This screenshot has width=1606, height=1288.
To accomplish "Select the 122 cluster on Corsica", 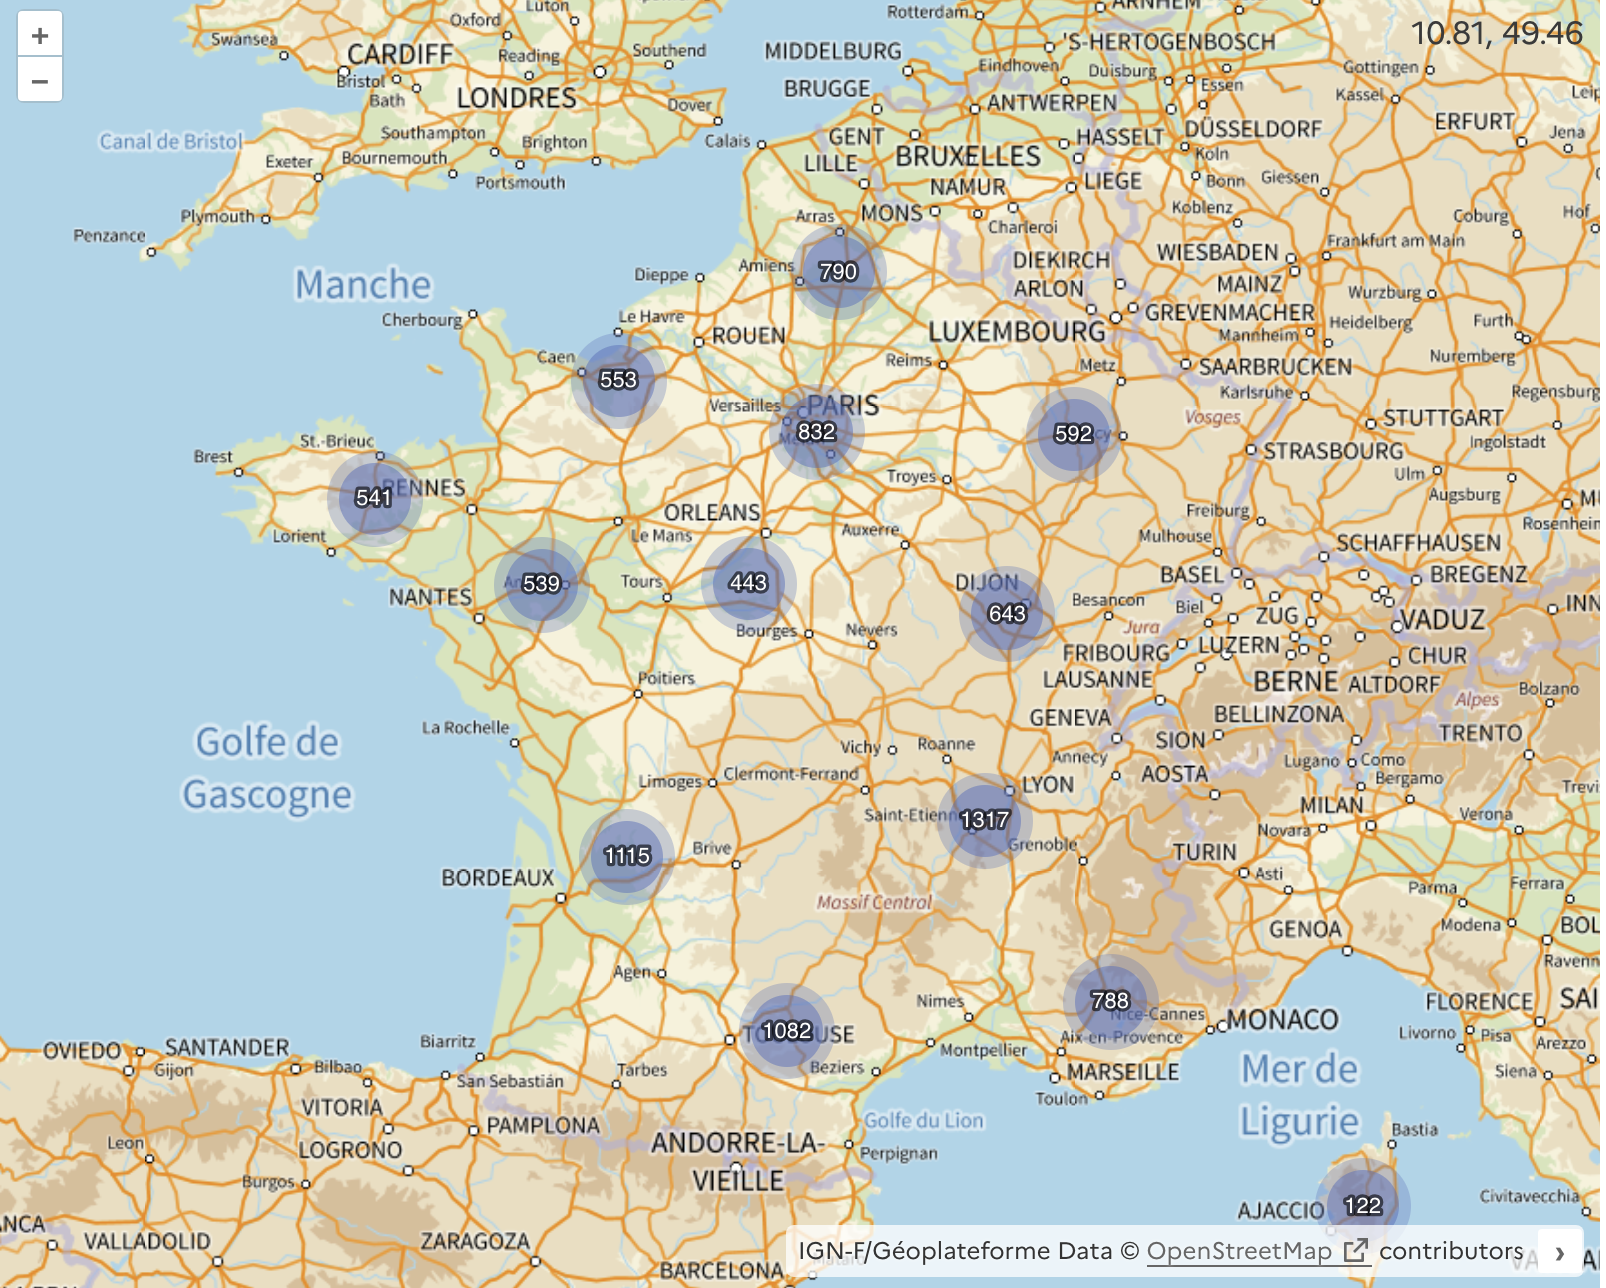I will pos(1362,1206).
